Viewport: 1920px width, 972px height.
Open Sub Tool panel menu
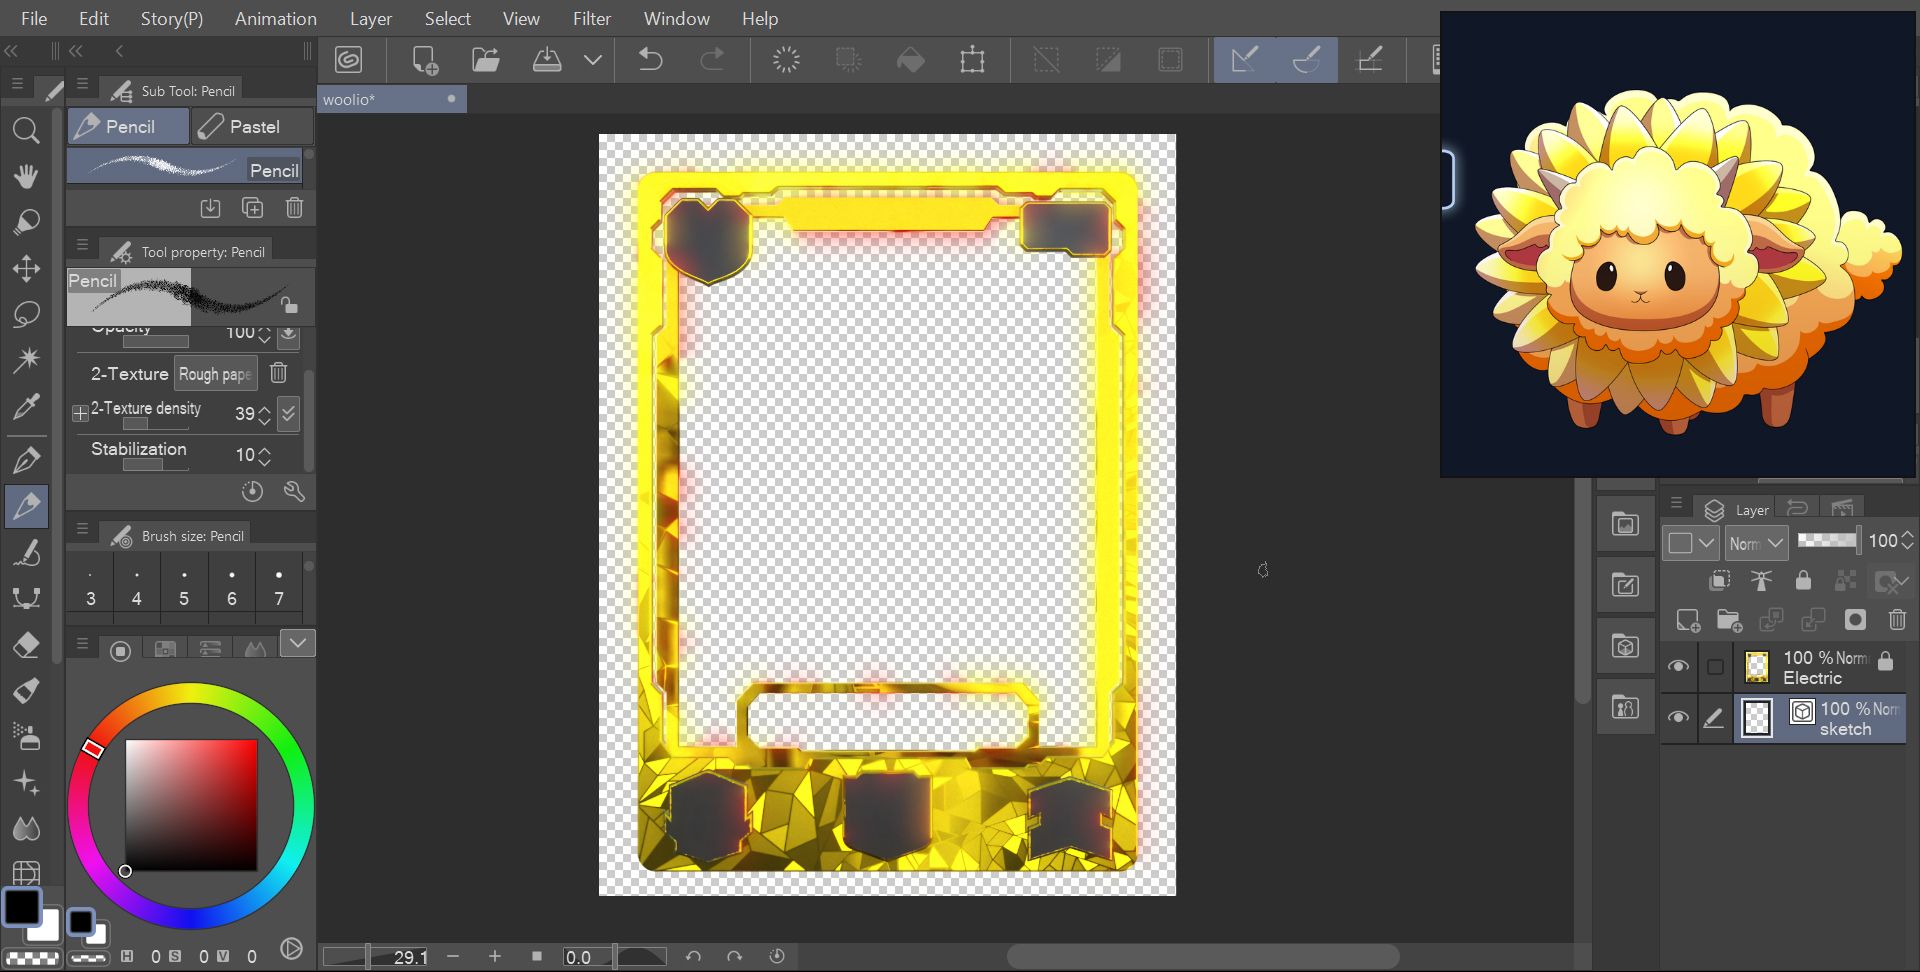coord(83,84)
